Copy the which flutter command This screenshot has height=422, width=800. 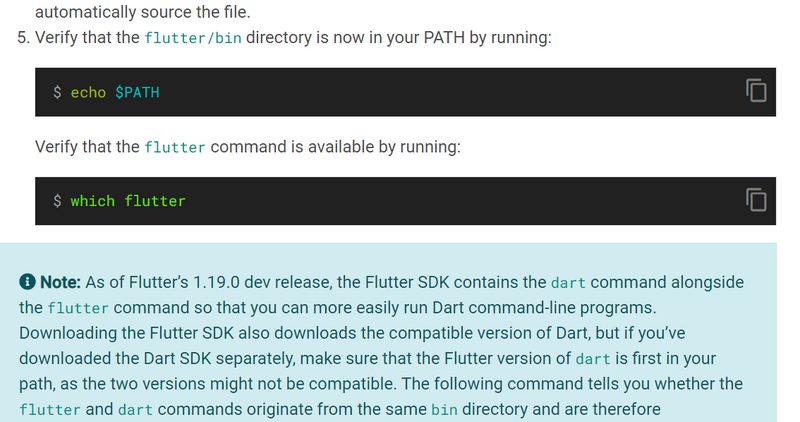pos(756,200)
